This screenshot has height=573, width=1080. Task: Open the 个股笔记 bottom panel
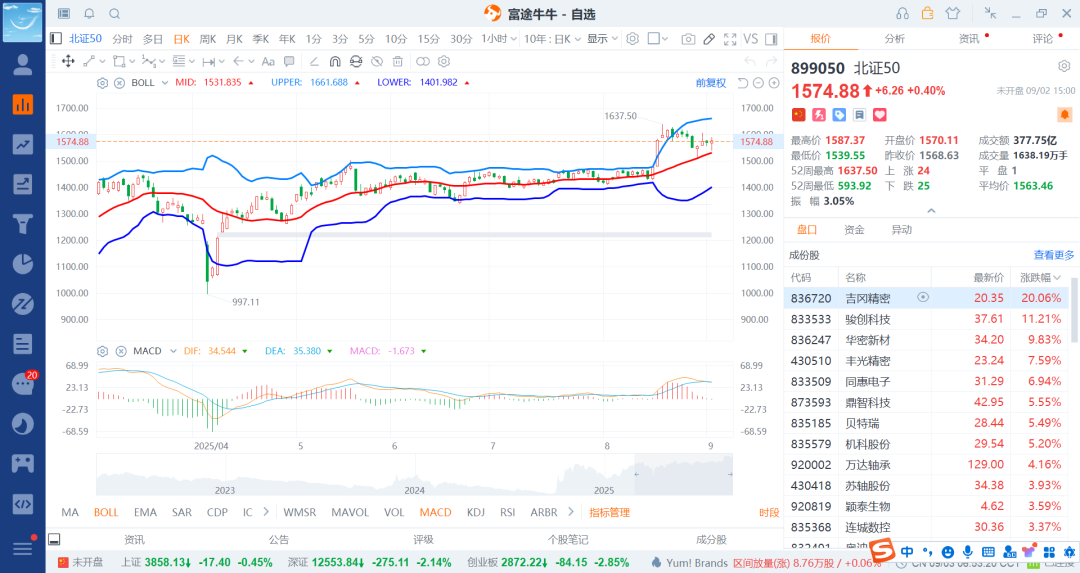click(x=568, y=540)
